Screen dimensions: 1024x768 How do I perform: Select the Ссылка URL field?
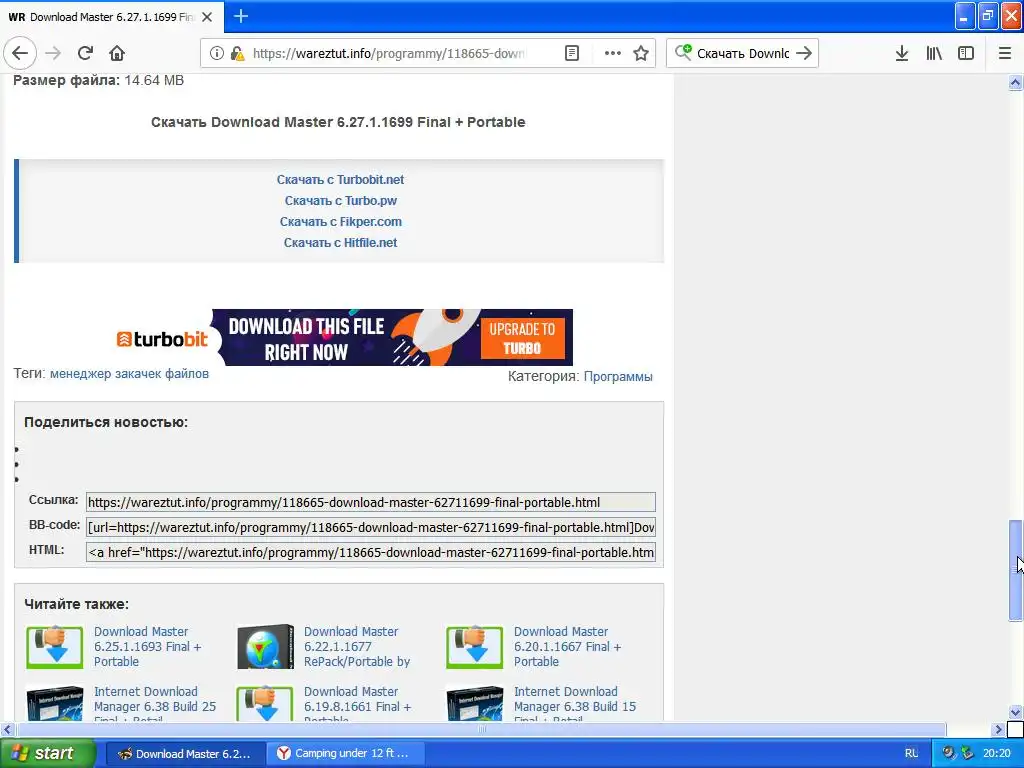pos(370,502)
